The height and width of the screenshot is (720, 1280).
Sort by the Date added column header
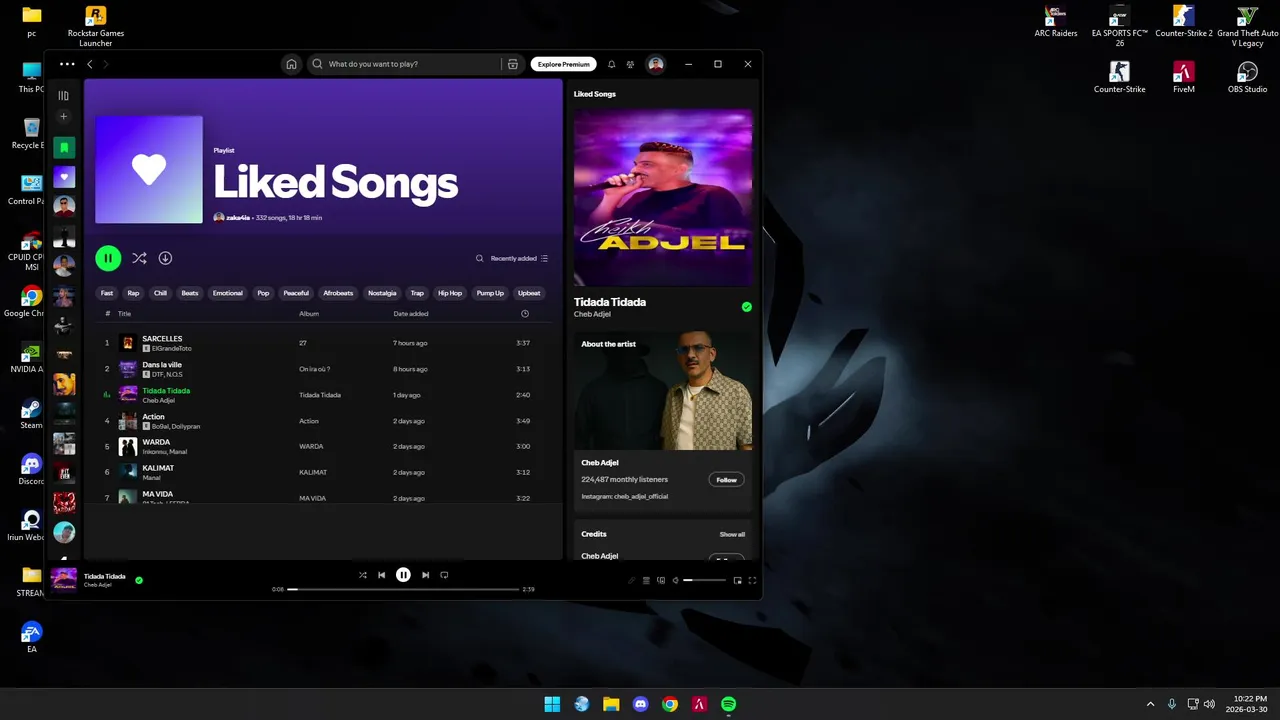411,314
